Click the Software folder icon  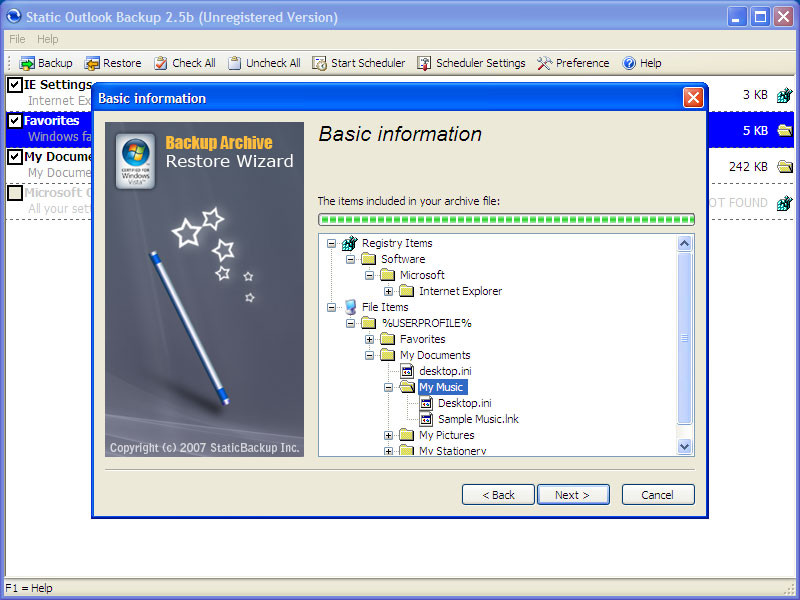(368, 259)
